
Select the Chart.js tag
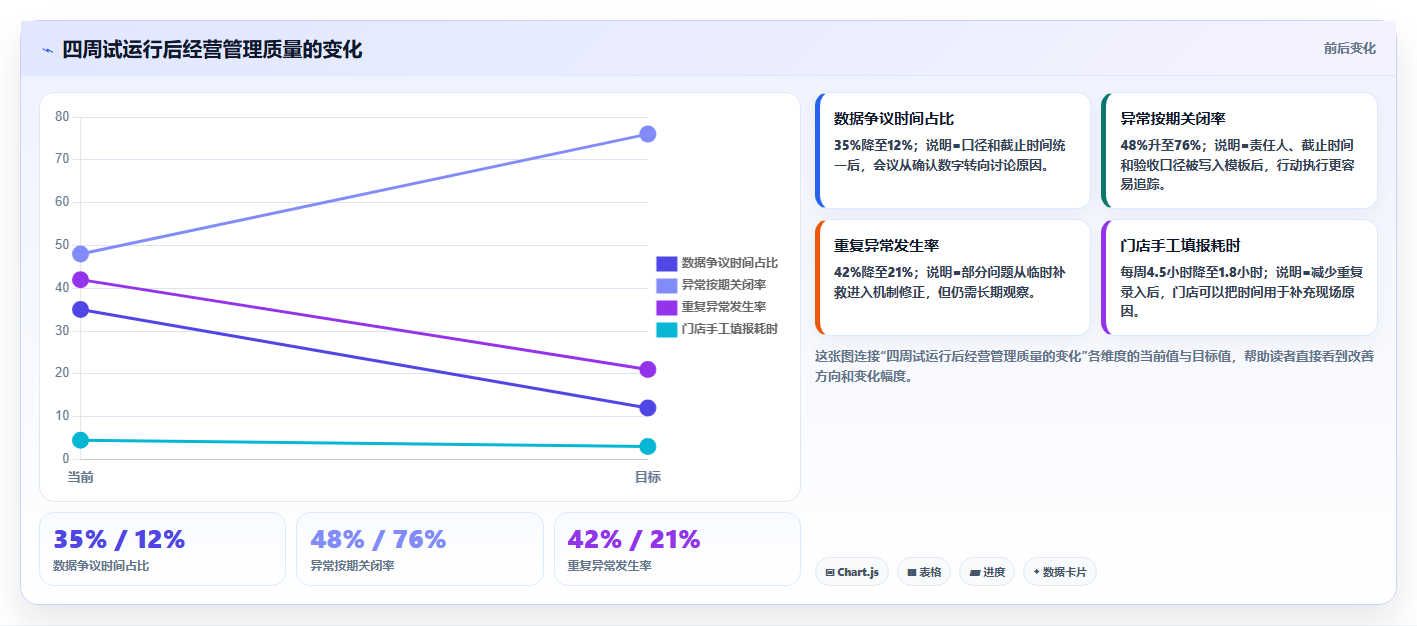click(852, 572)
